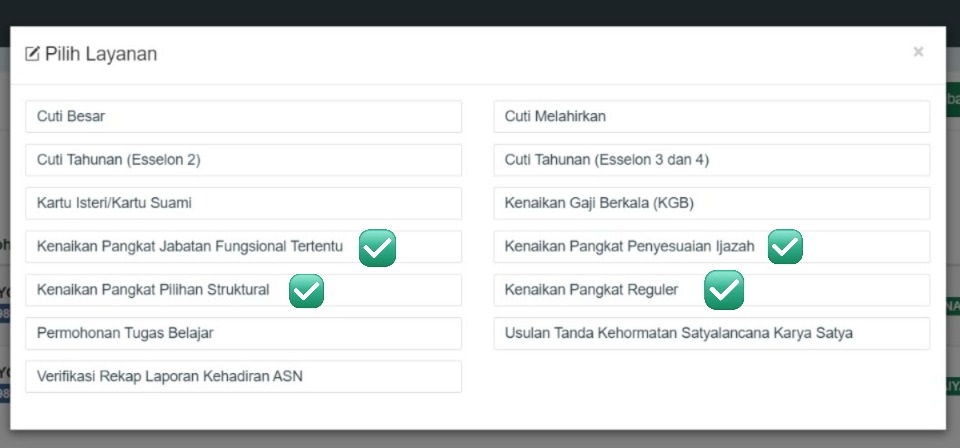The width and height of the screenshot is (960, 448).
Task: Pick Cuti Tahunan (Esselon 3 dan 4)
Action: pyautogui.click(x=711, y=160)
